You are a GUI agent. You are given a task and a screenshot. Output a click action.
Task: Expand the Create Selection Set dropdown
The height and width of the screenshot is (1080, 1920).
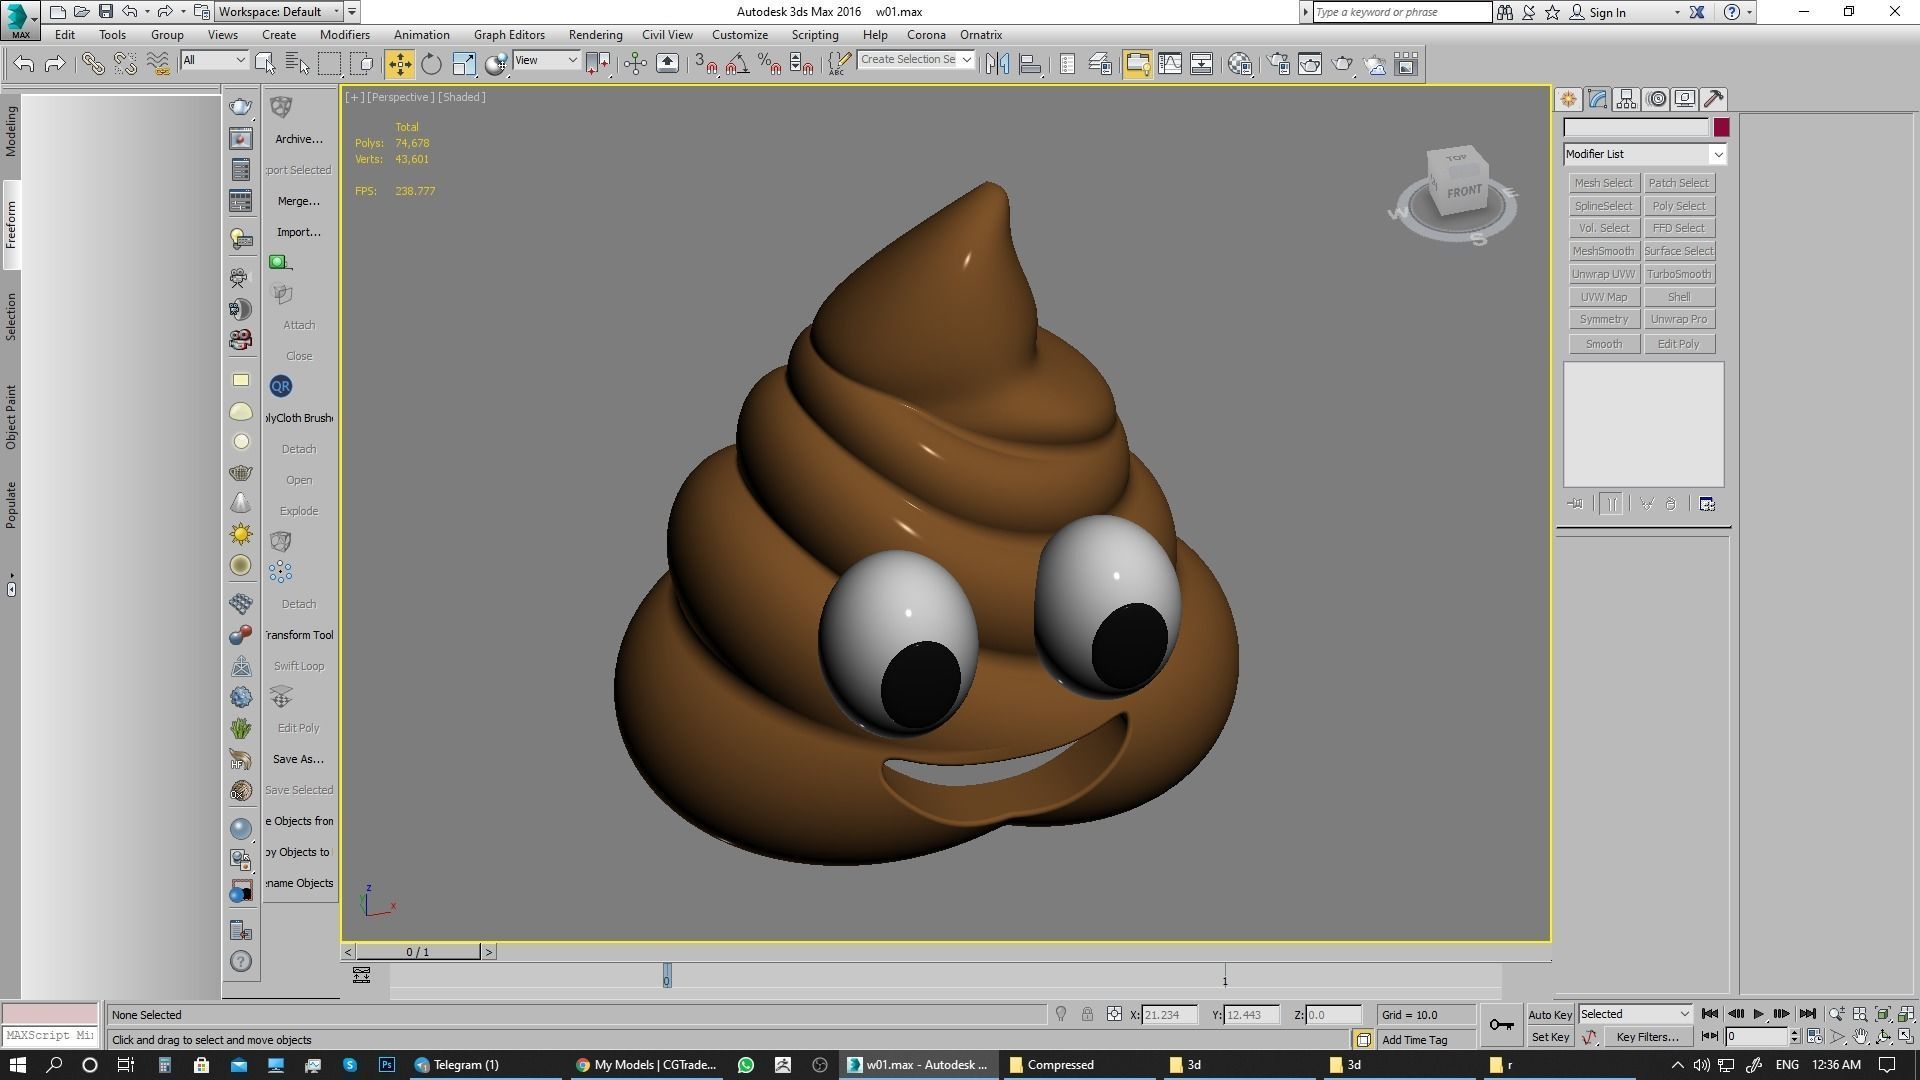pyautogui.click(x=966, y=60)
